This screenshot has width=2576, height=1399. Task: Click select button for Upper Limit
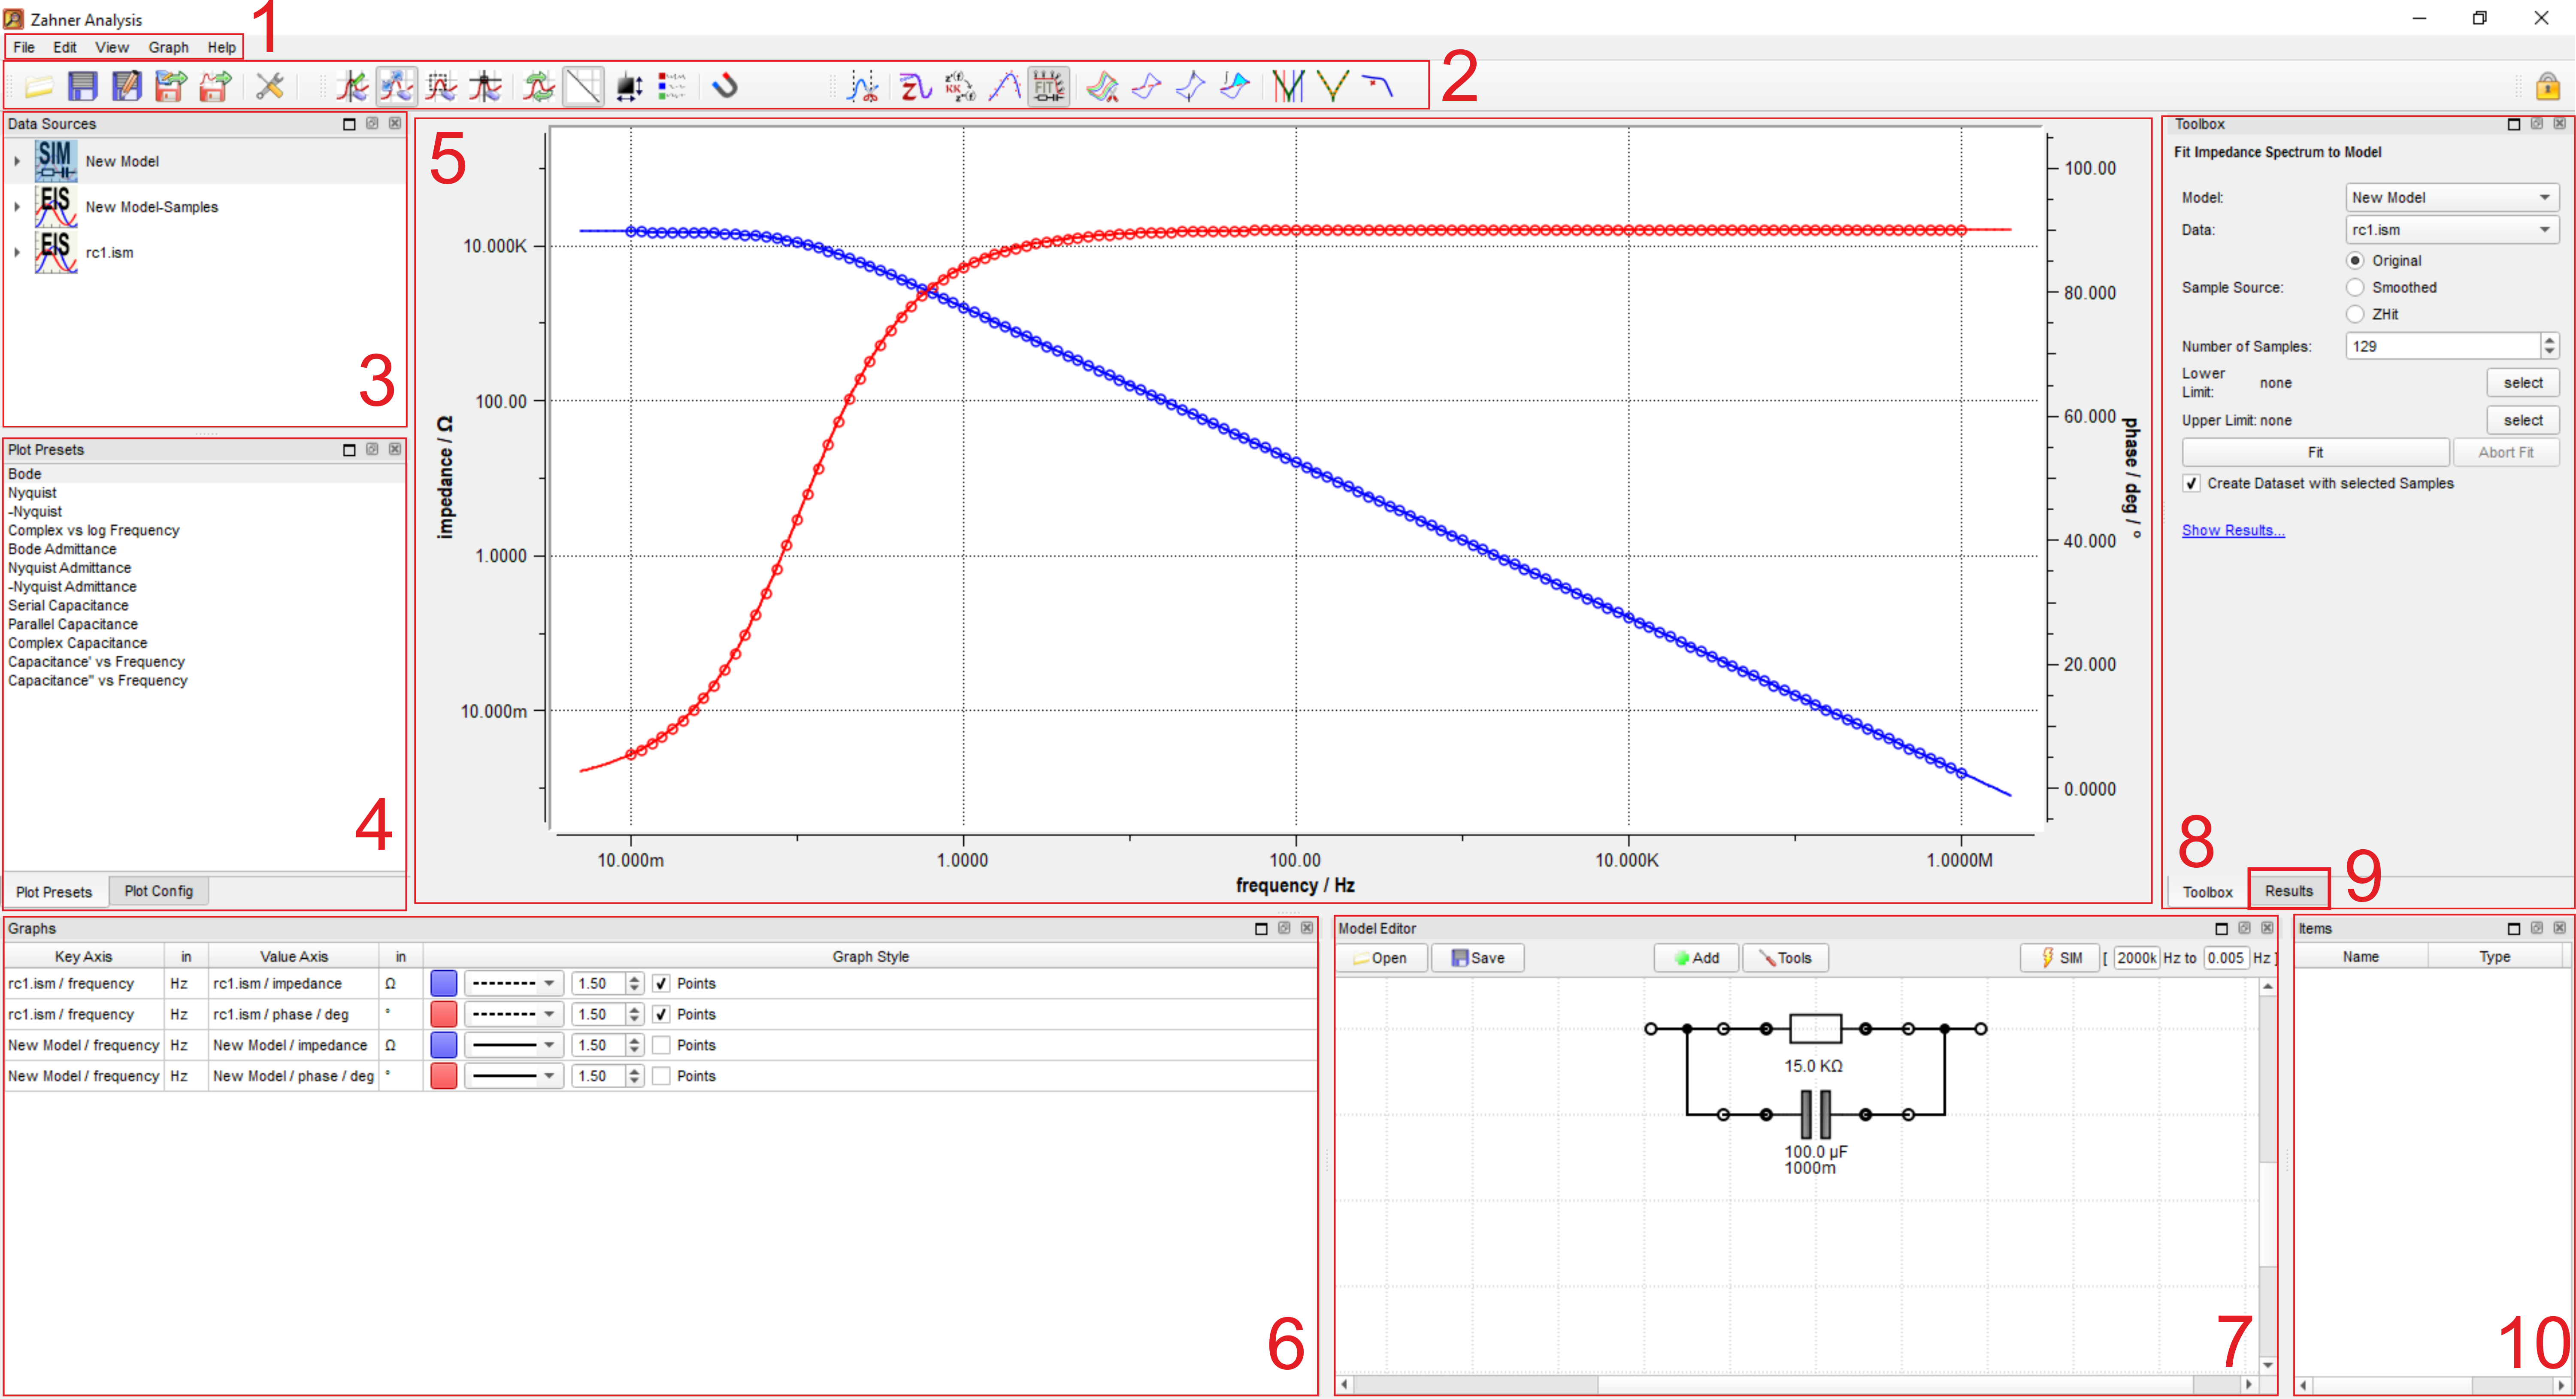point(2522,420)
